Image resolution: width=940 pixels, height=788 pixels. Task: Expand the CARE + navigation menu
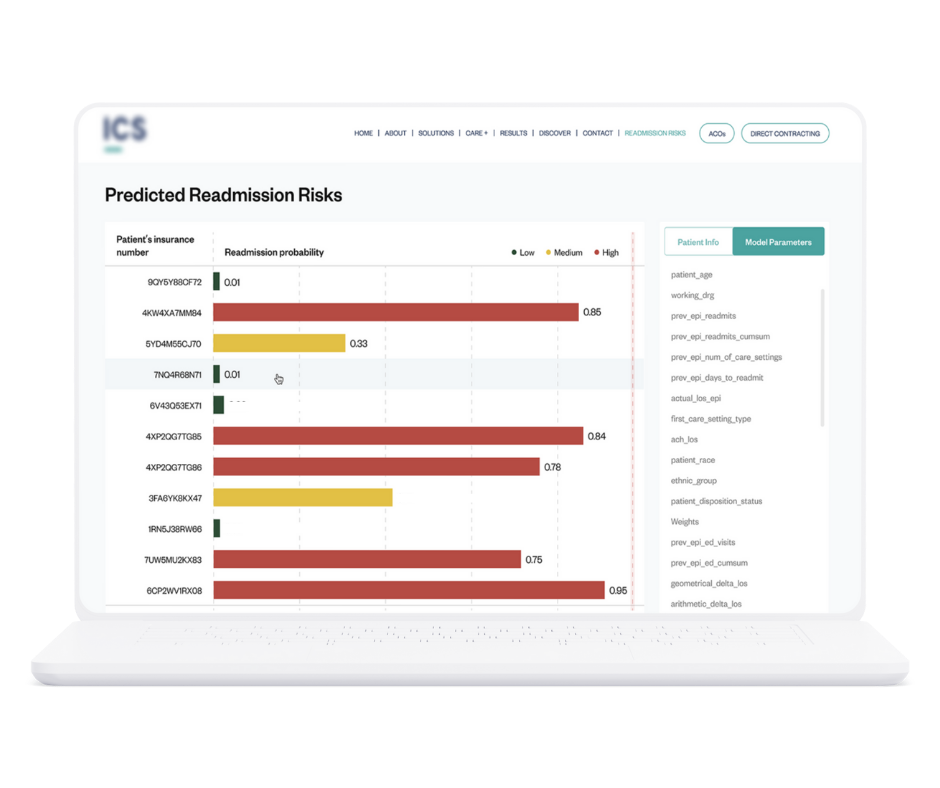476,133
